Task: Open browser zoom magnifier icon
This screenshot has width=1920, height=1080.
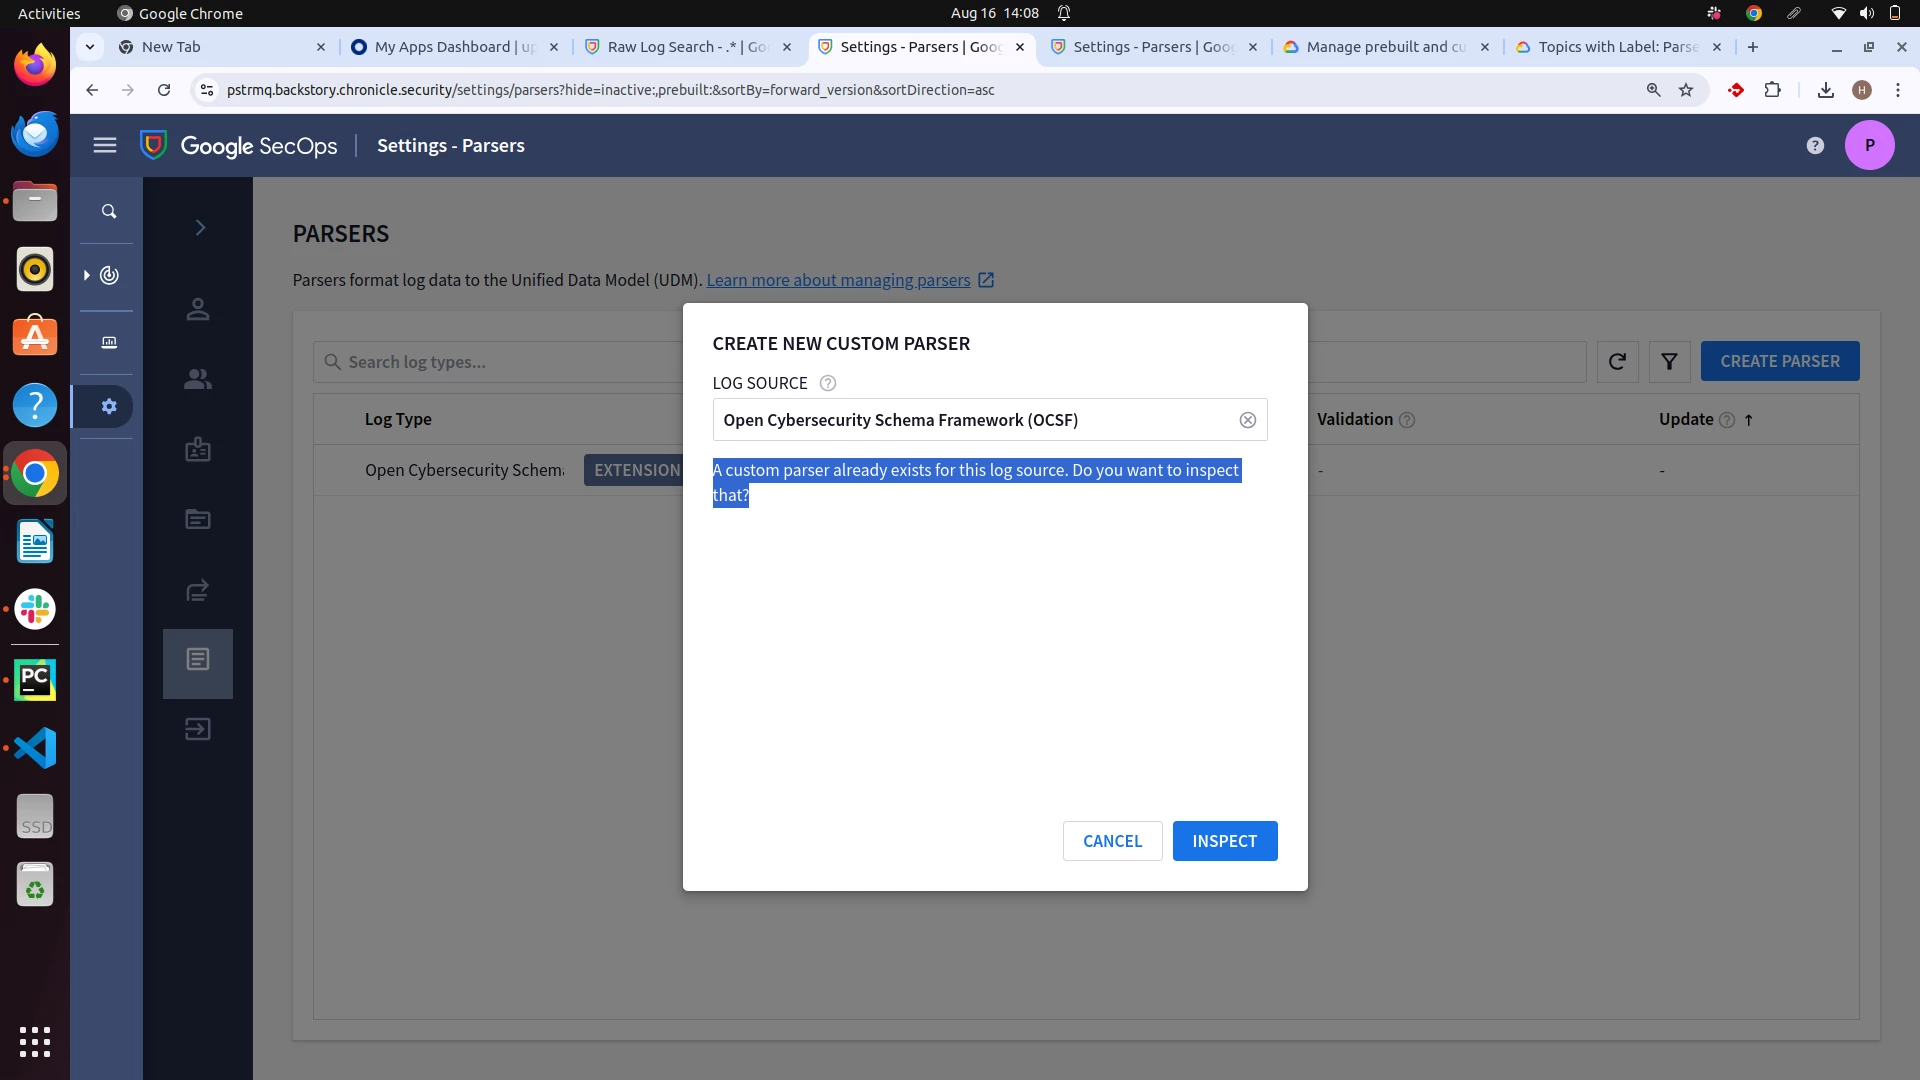Action: click(x=1653, y=90)
